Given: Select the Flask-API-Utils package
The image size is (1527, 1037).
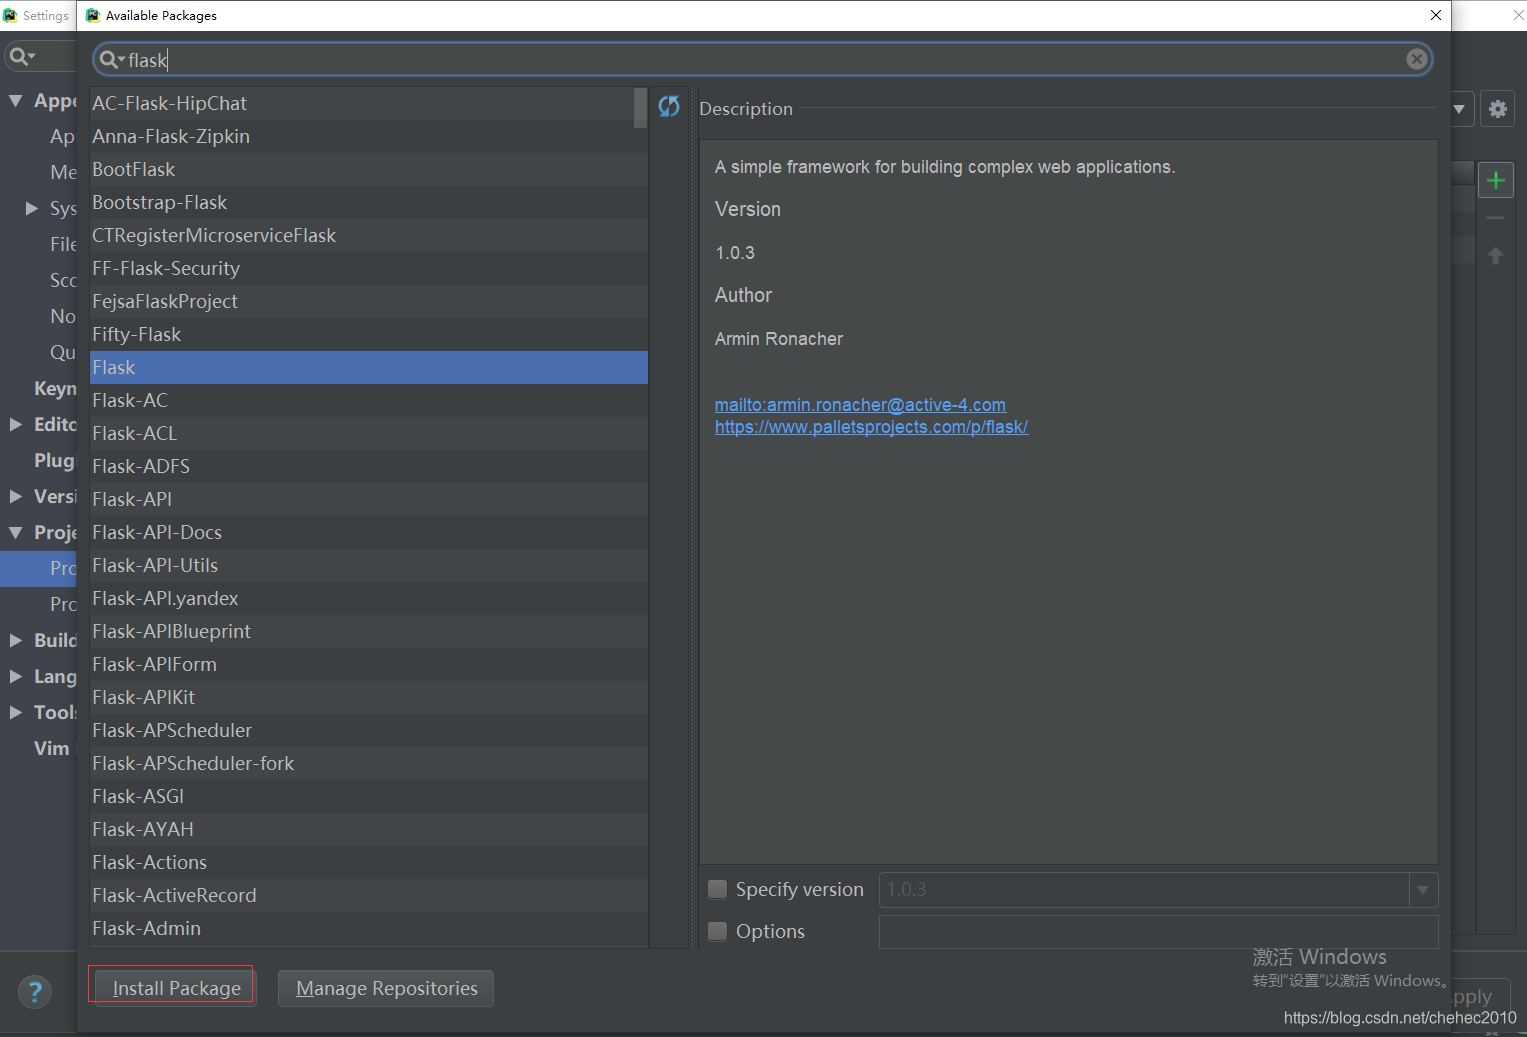Looking at the screenshot, I should (x=369, y=565).
